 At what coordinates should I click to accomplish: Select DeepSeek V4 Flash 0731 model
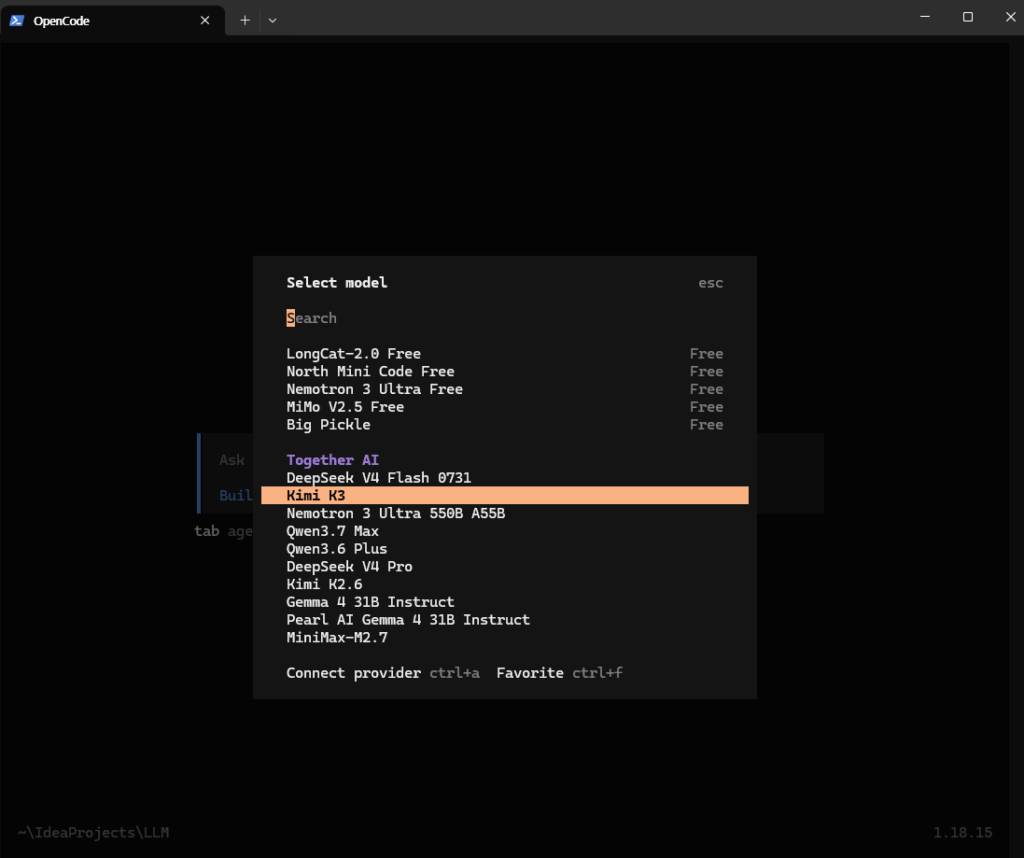[x=504, y=477]
